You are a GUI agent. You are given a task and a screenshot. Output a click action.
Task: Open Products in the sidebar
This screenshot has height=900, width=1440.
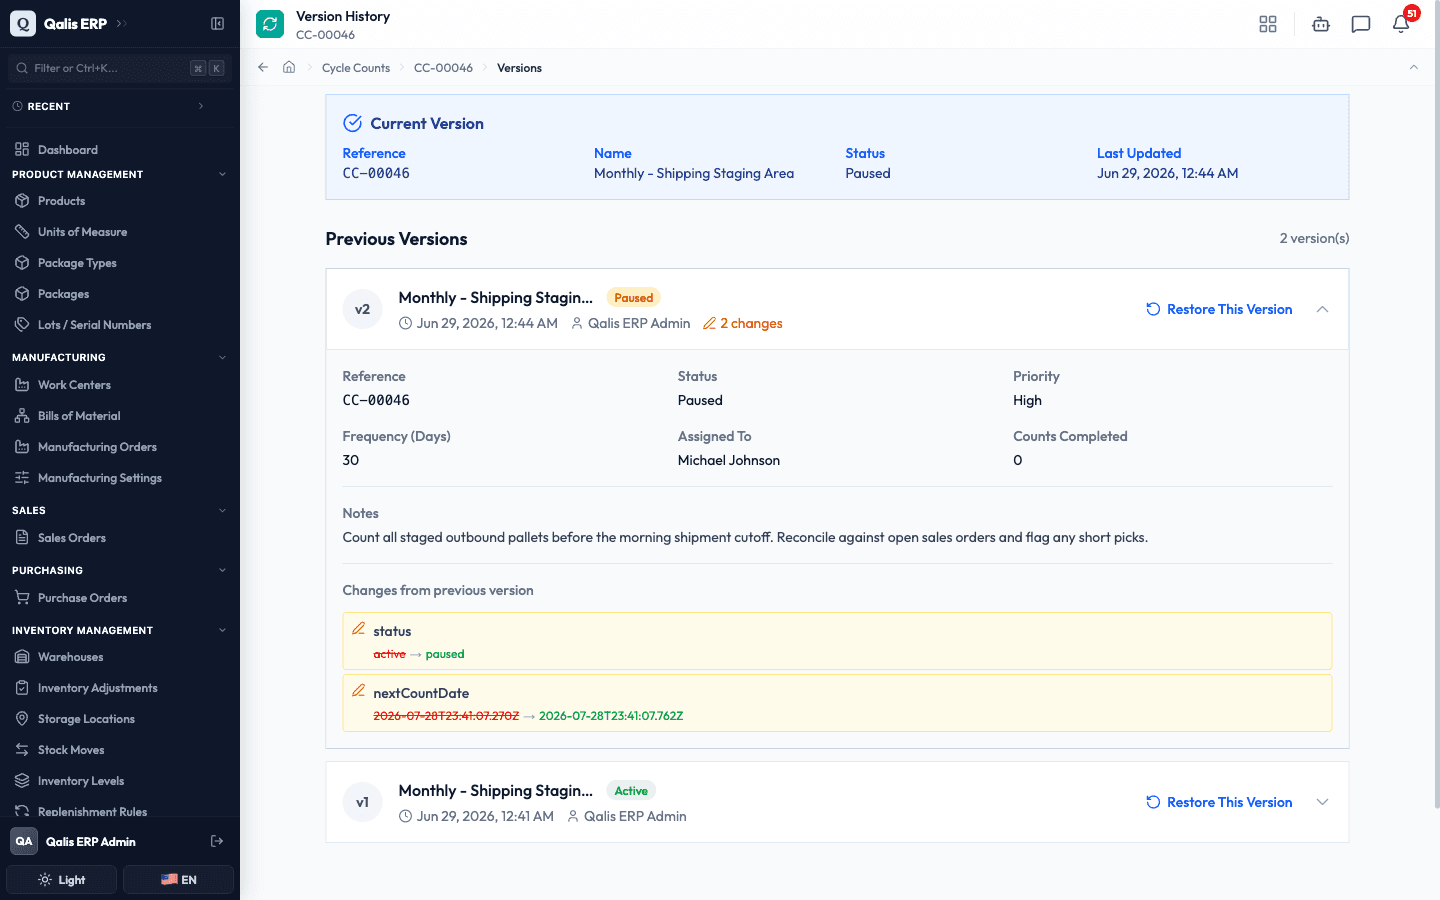click(120, 201)
